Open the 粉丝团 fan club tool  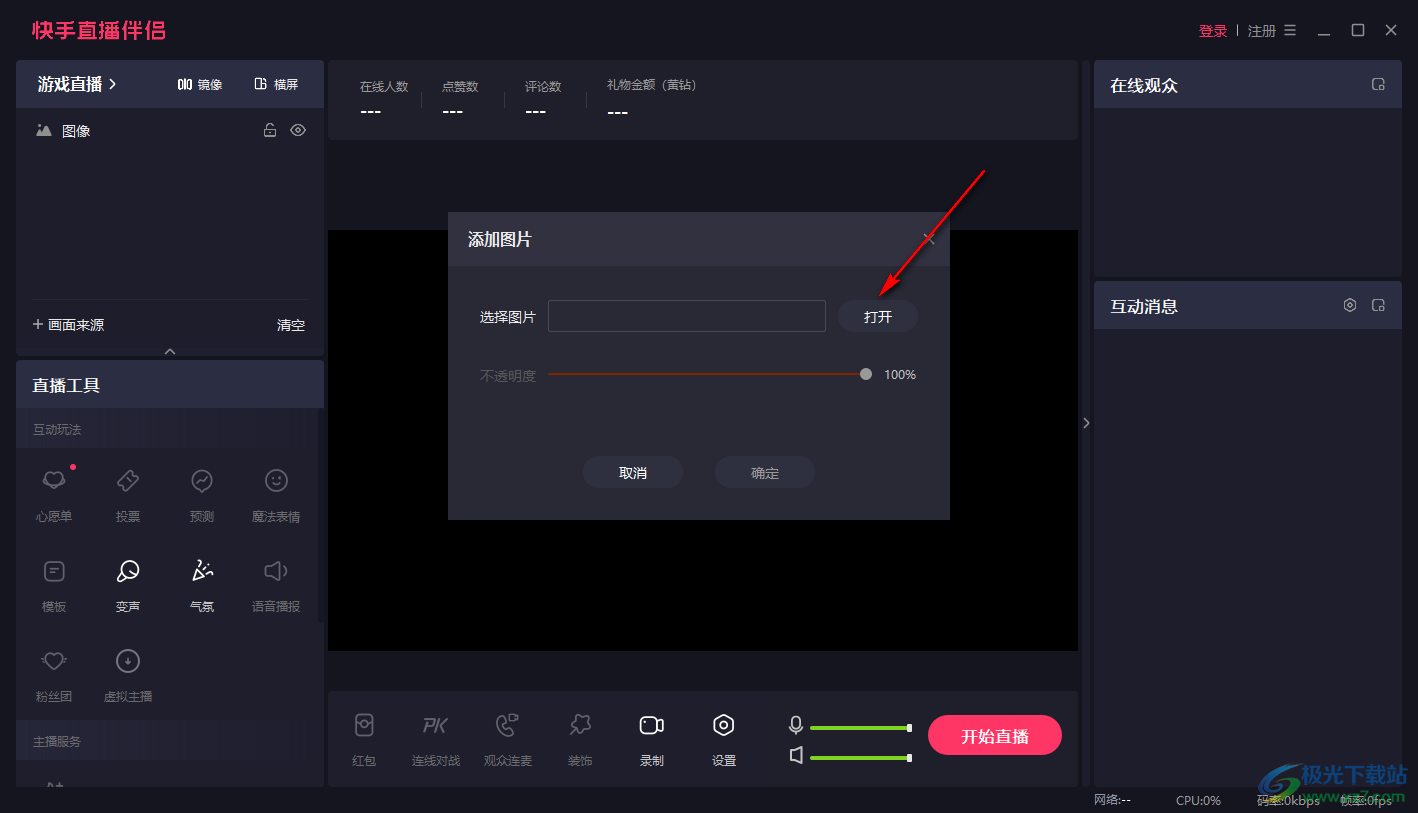54,674
